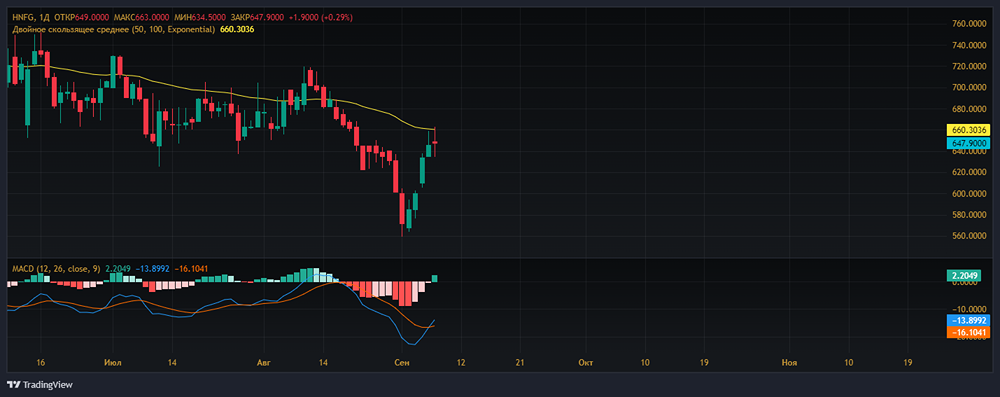Click the Окт label on time axis

click(585, 362)
